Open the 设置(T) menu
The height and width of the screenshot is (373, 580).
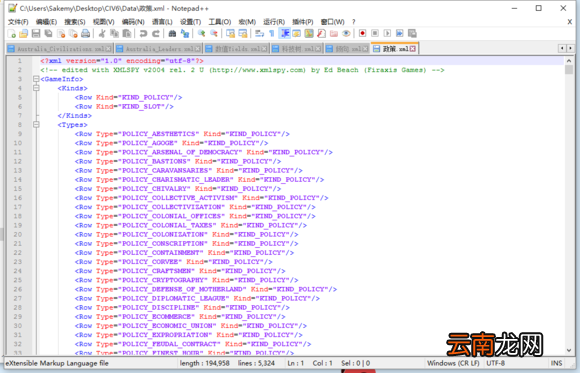point(190,22)
